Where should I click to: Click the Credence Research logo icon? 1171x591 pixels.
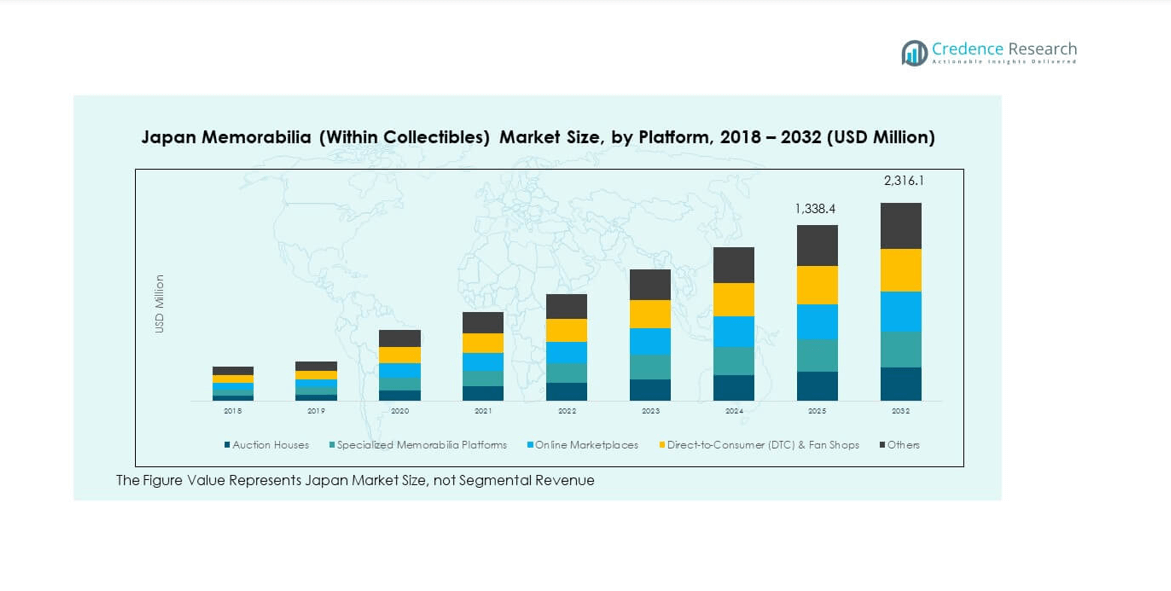pos(914,53)
